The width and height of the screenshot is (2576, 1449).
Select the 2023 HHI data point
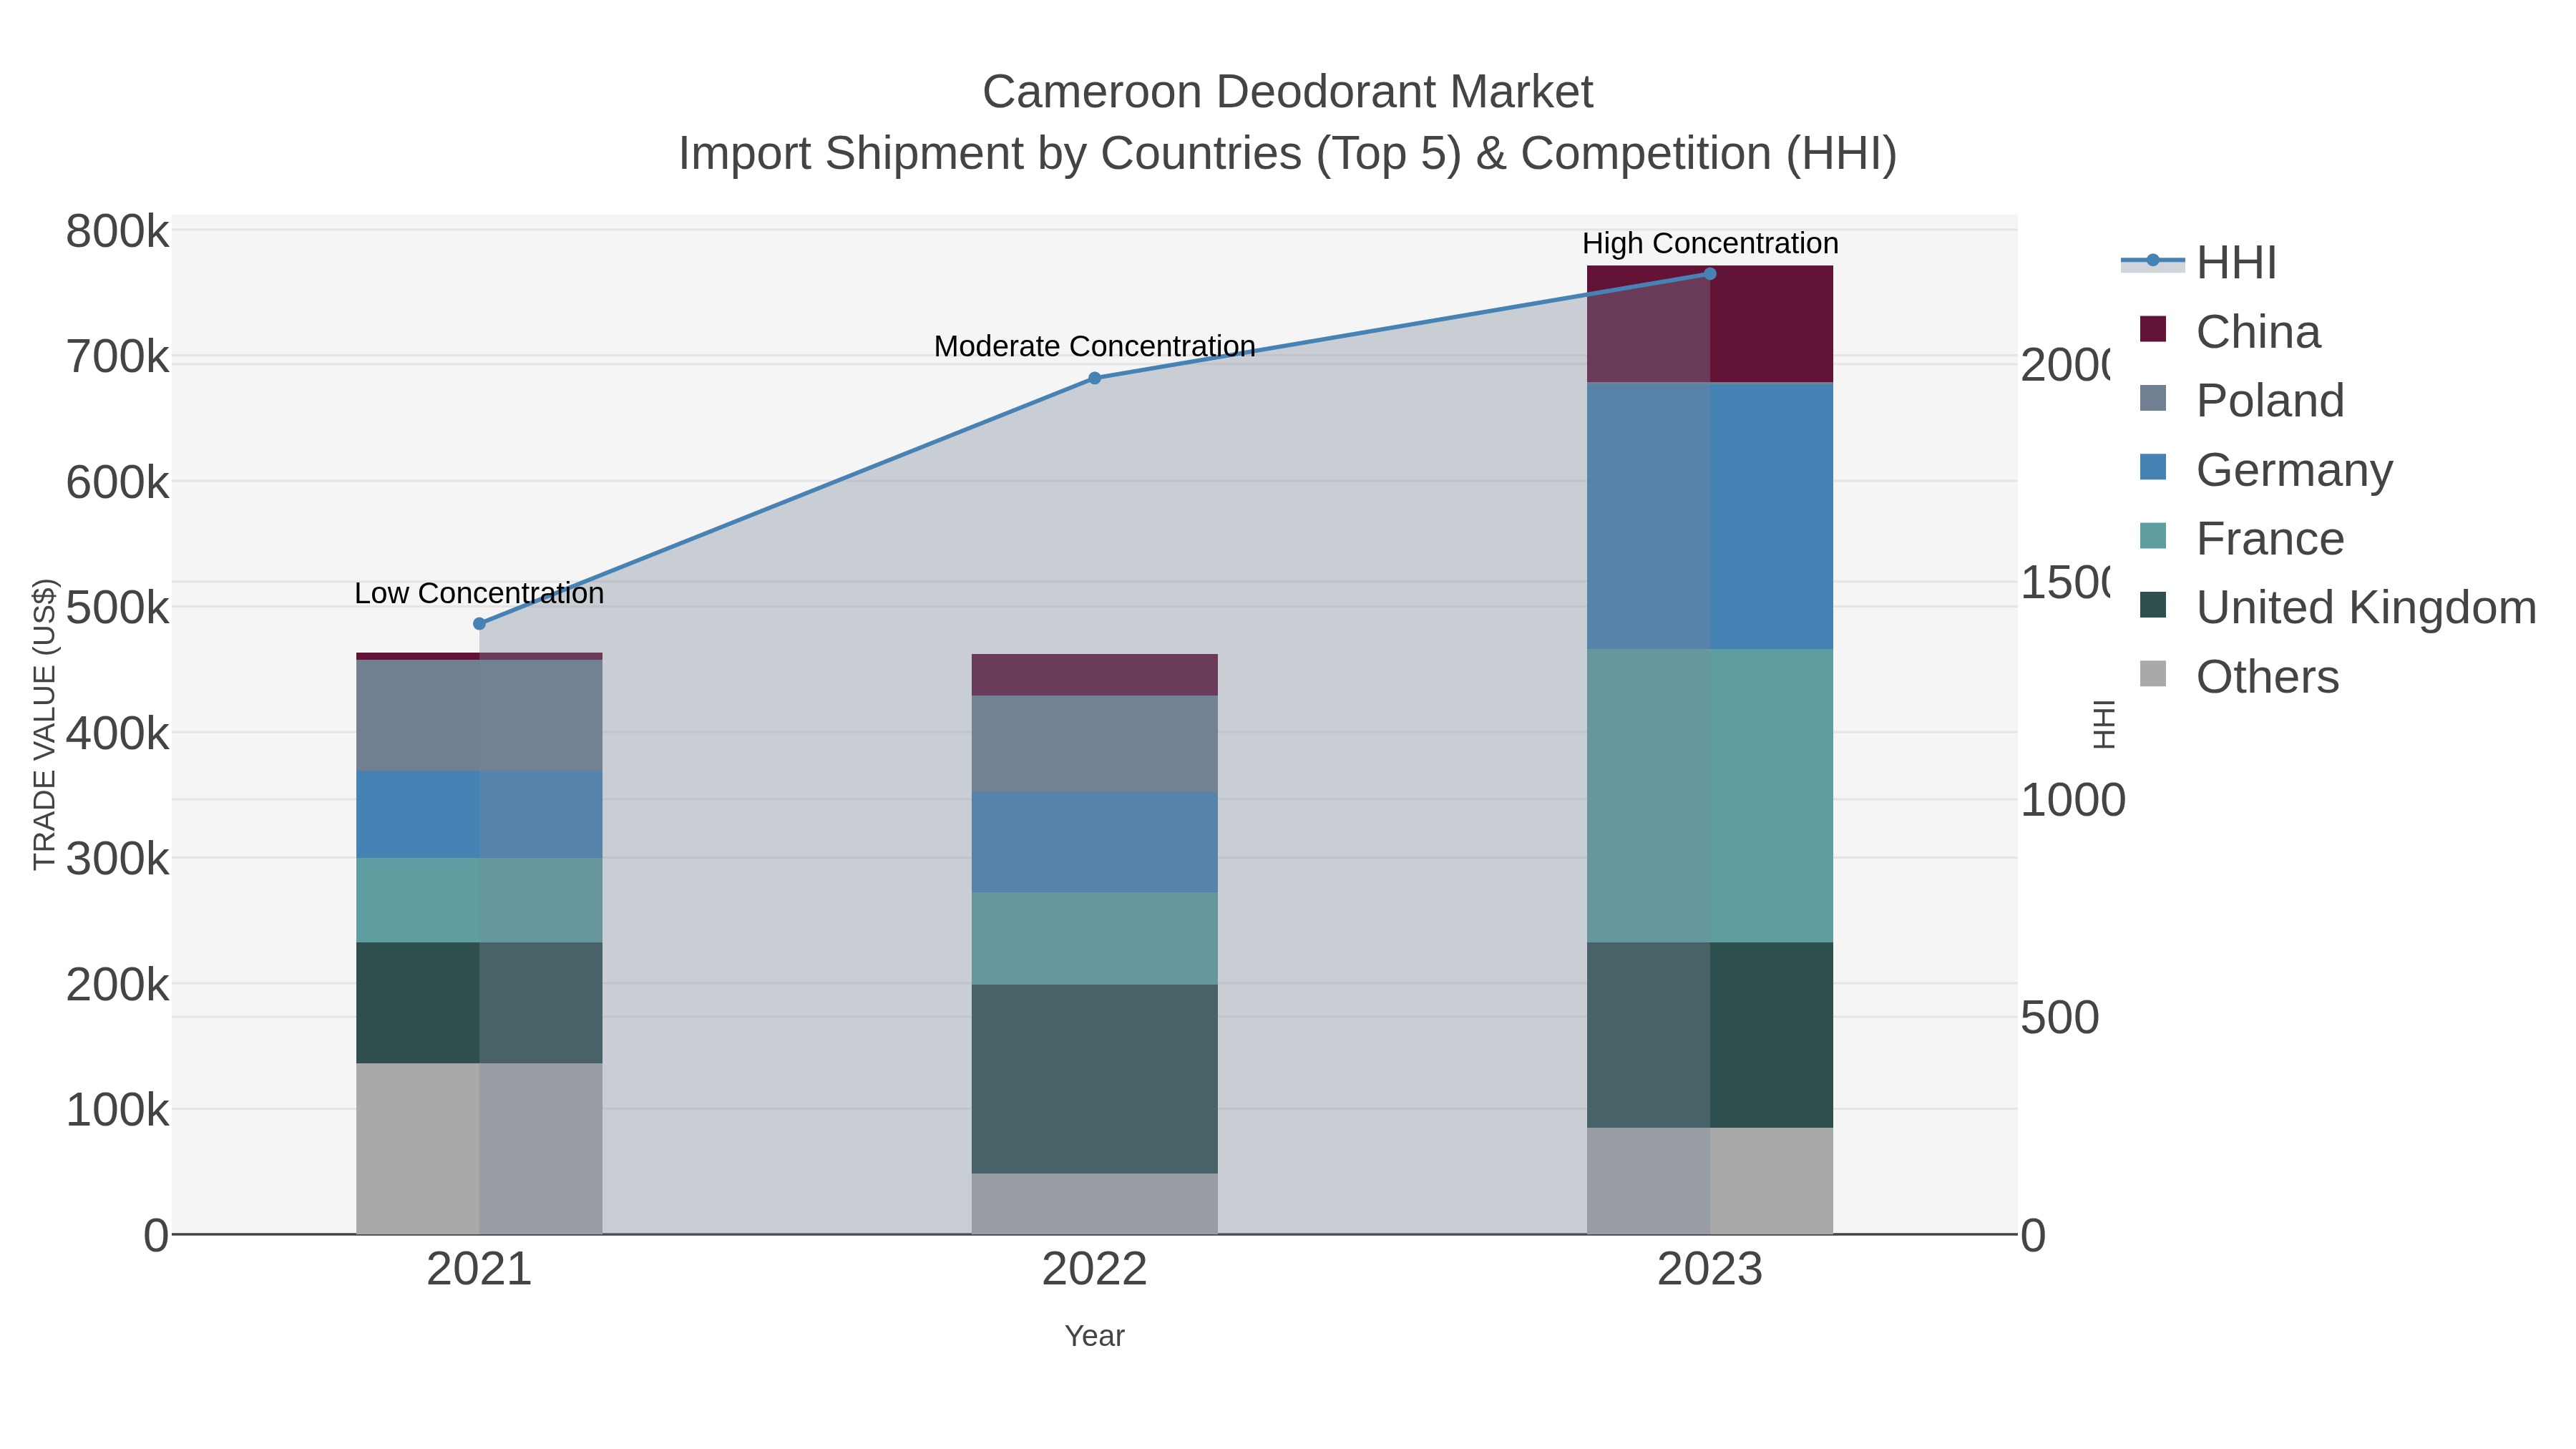[x=1710, y=274]
